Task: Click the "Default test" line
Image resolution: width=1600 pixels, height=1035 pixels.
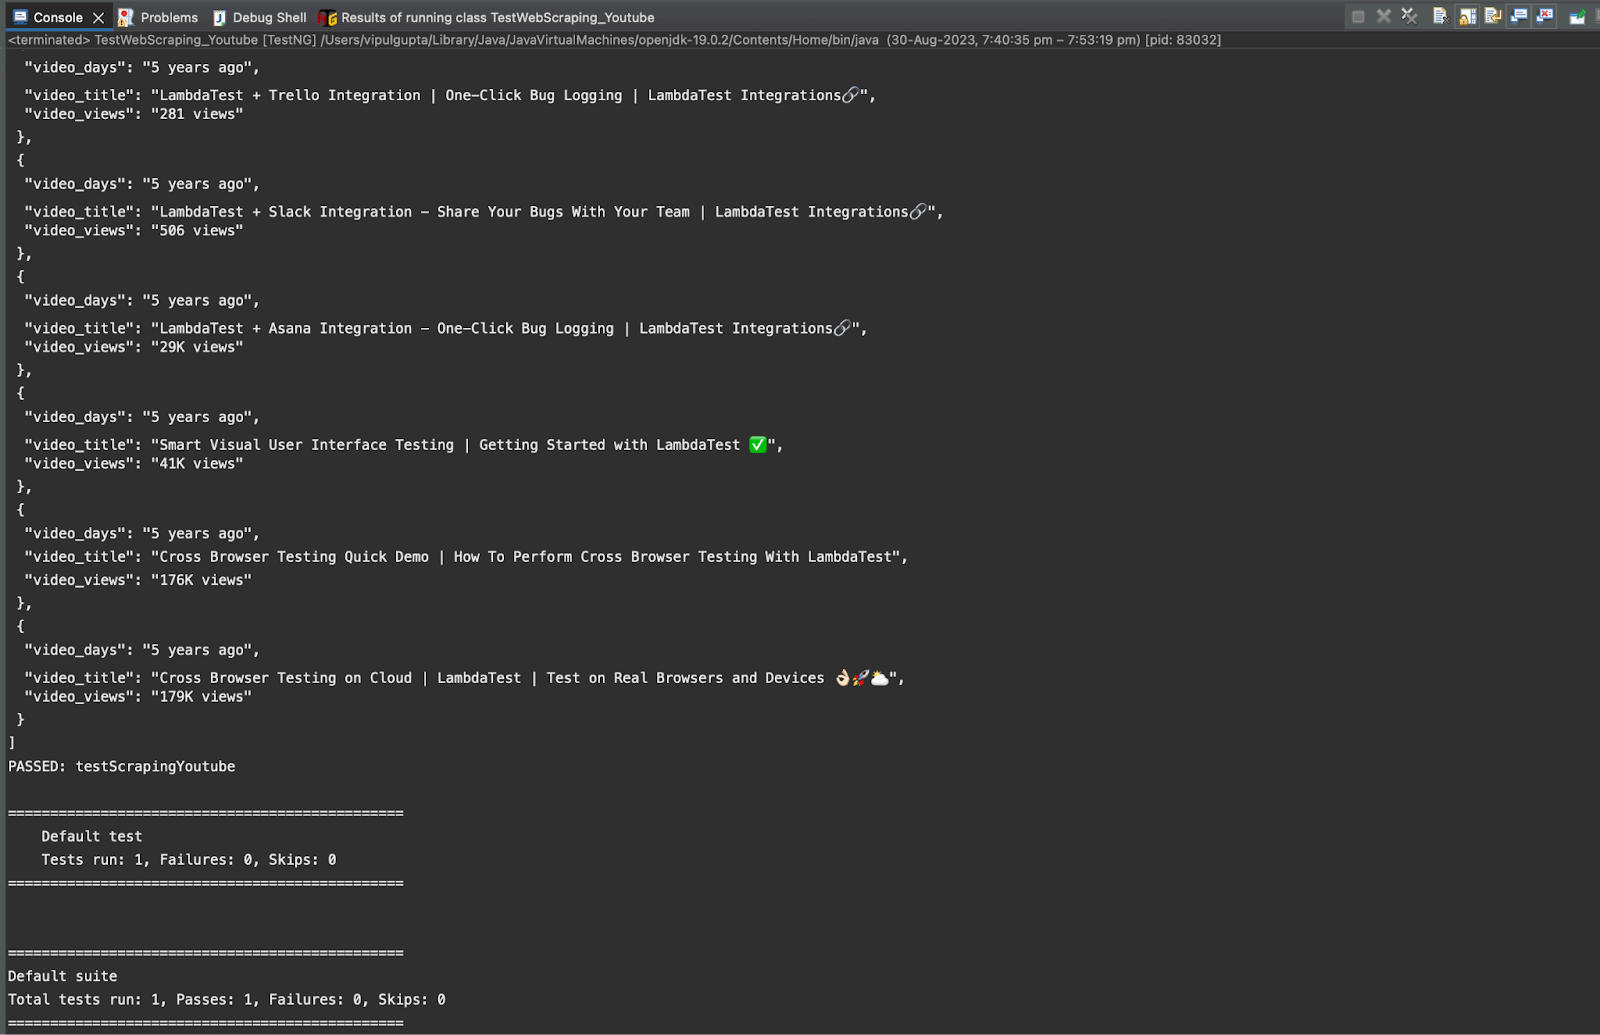Action: (x=92, y=837)
